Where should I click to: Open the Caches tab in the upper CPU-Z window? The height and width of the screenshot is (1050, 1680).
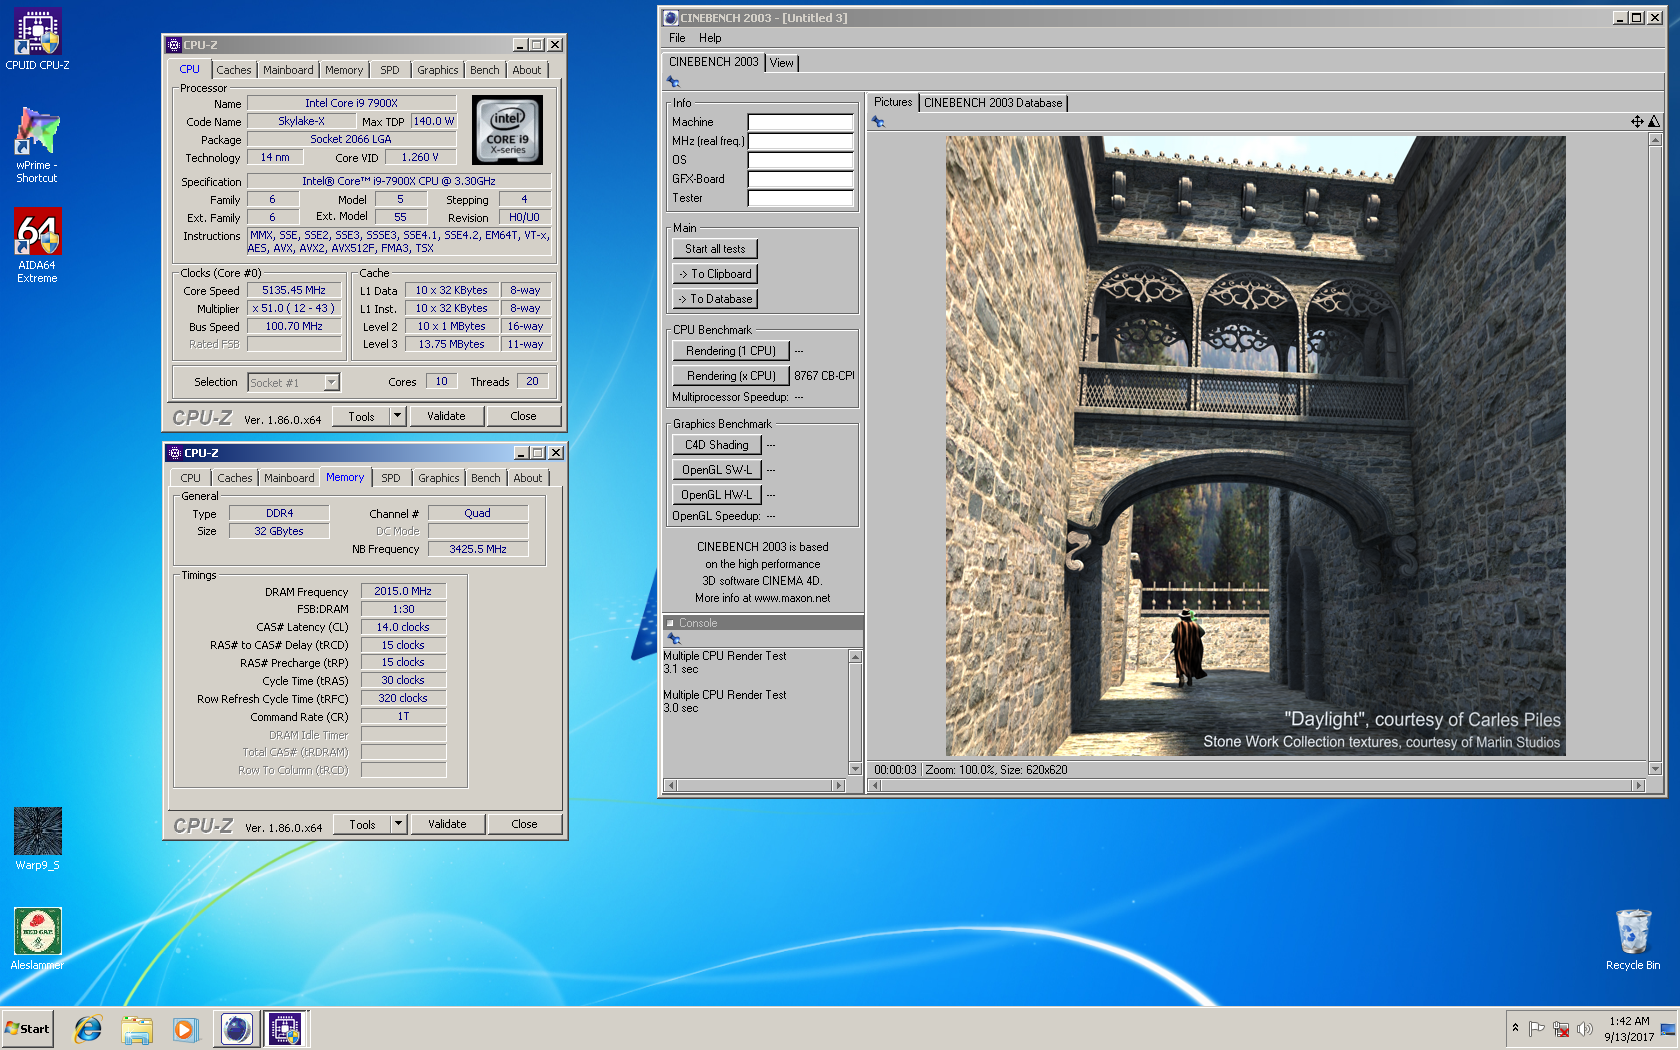(x=234, y=70)
